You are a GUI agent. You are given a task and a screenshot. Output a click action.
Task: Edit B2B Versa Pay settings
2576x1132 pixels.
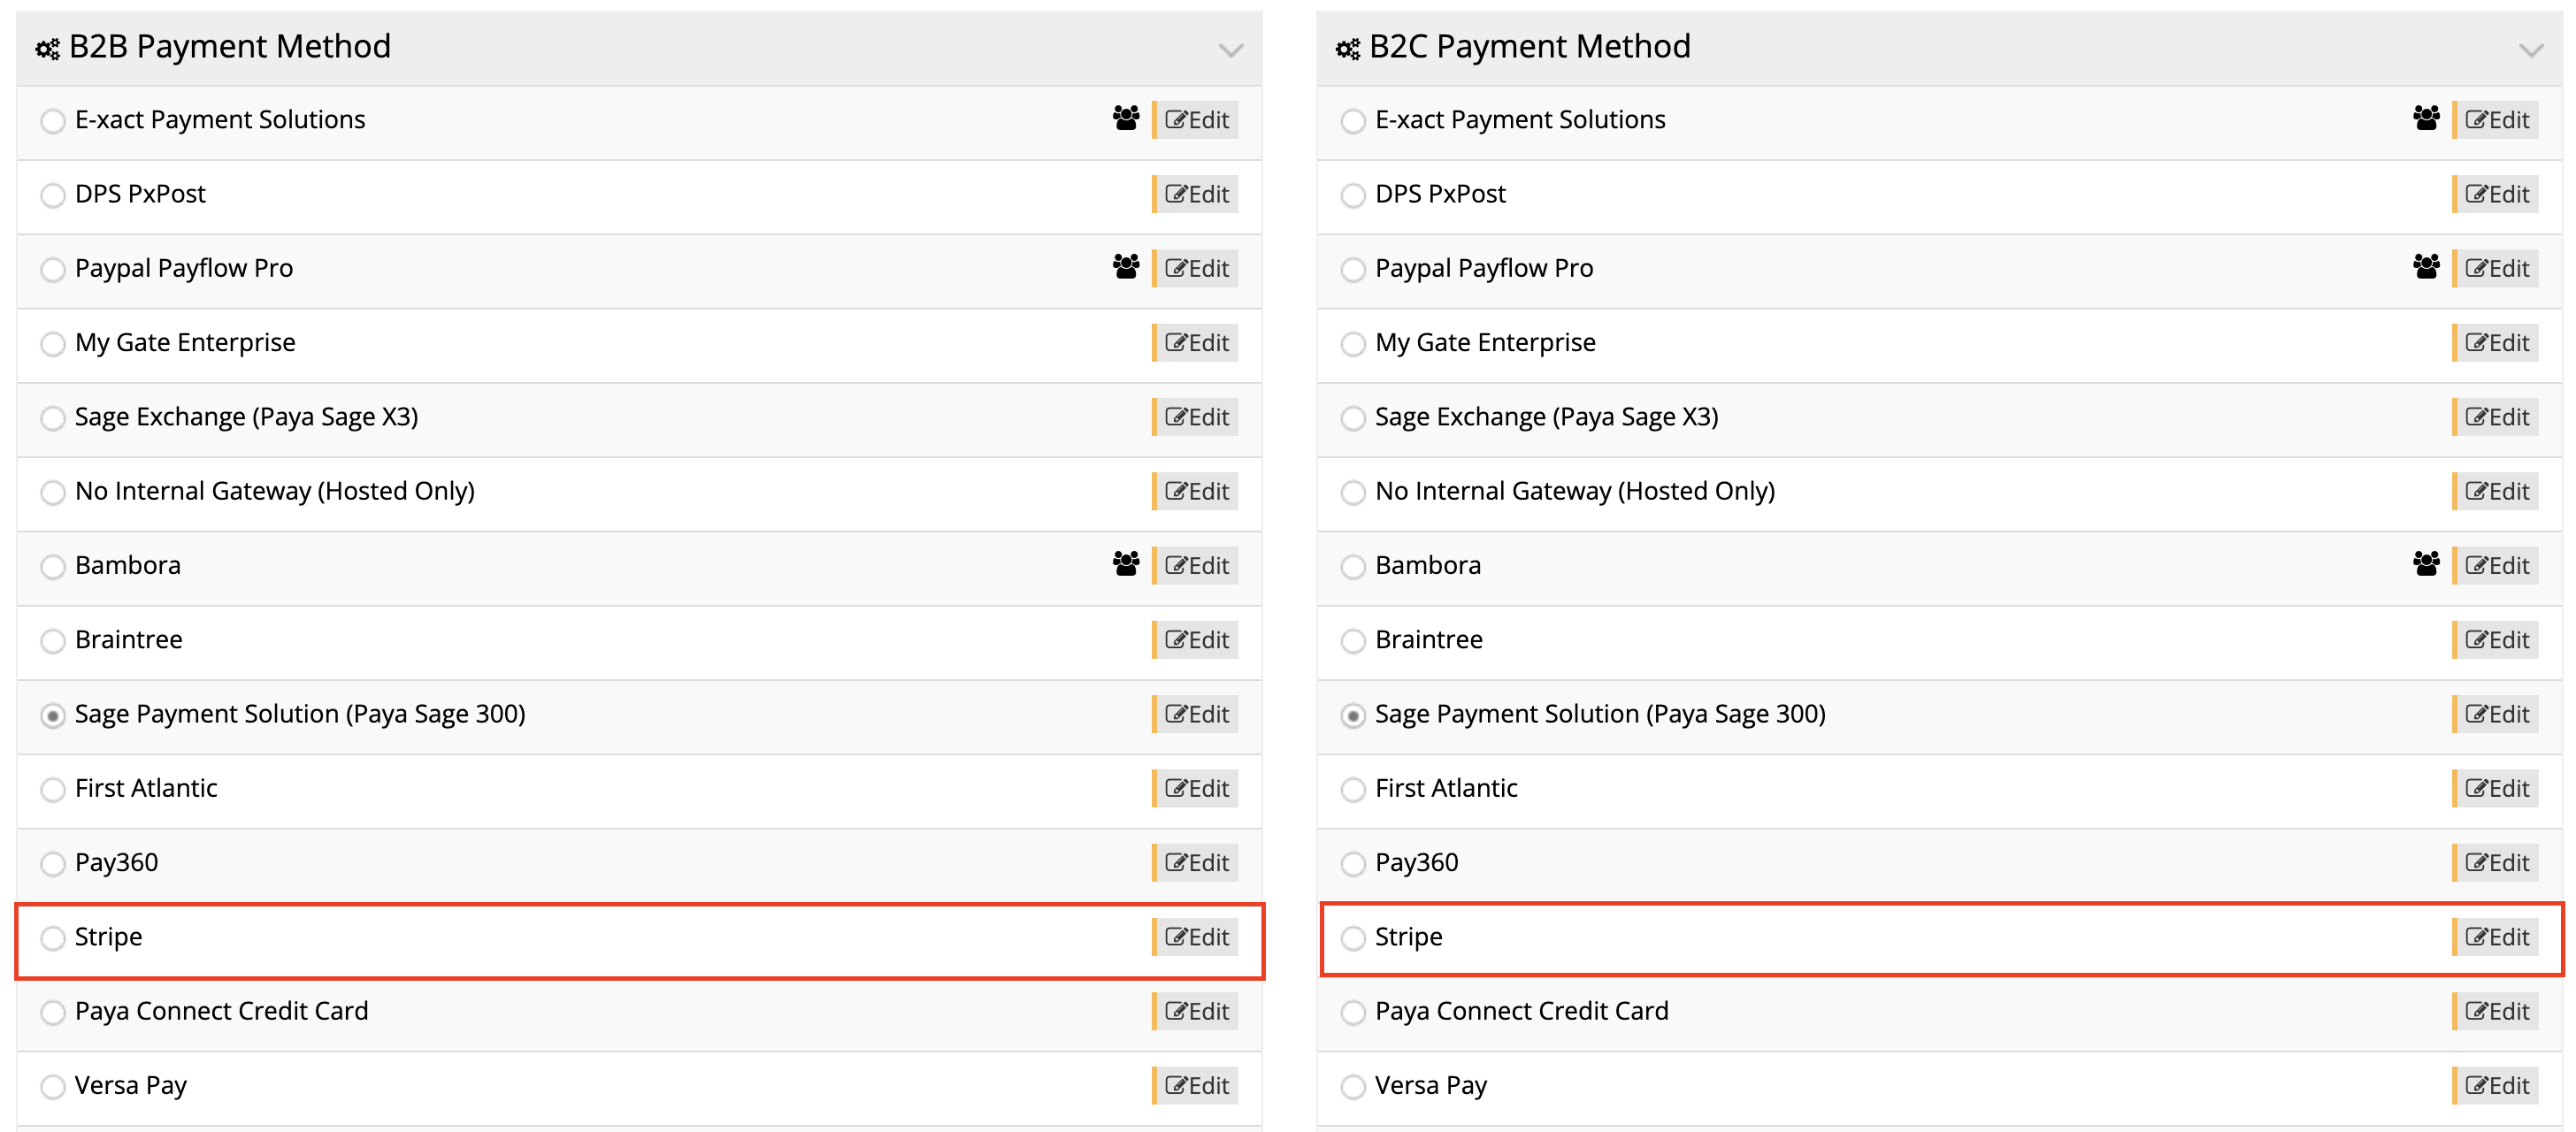coord(1196,1086)
